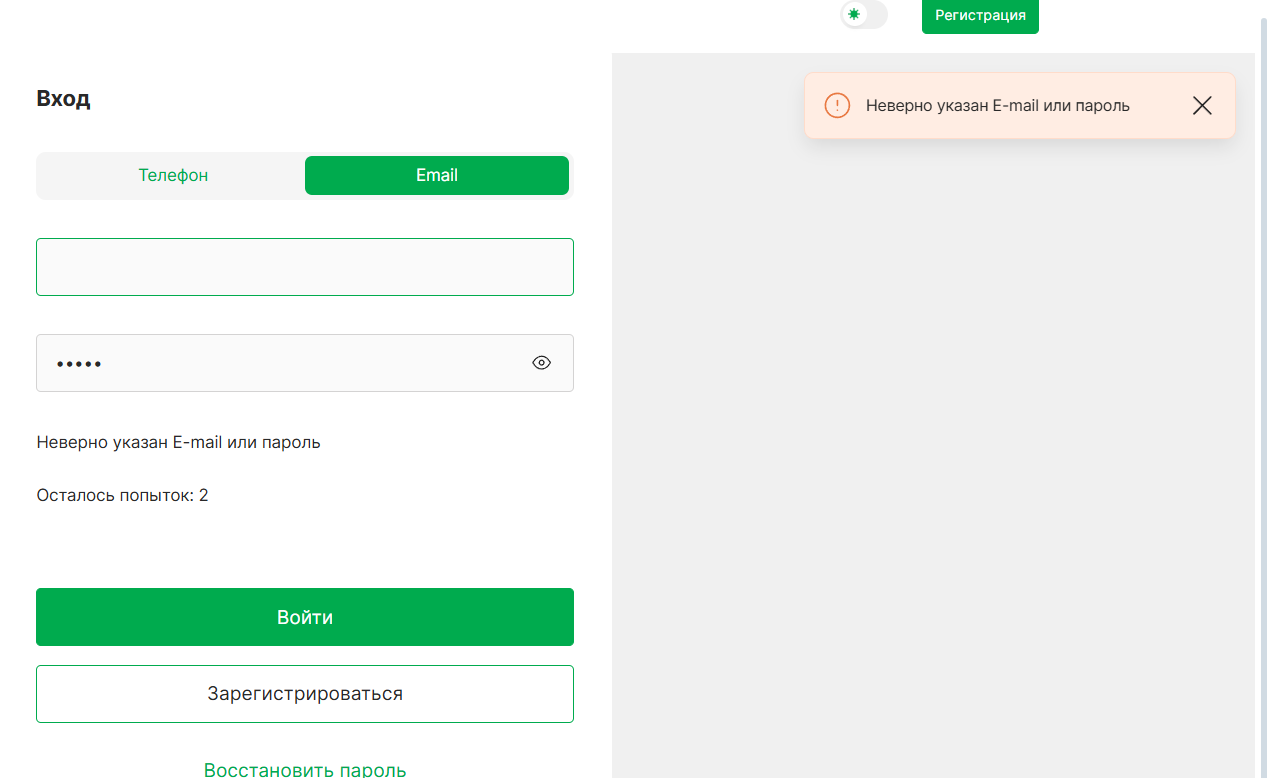The width and height of the screenshot is (1270, 778).
Task: Focus the empty email input field
Action: point(305,267)
